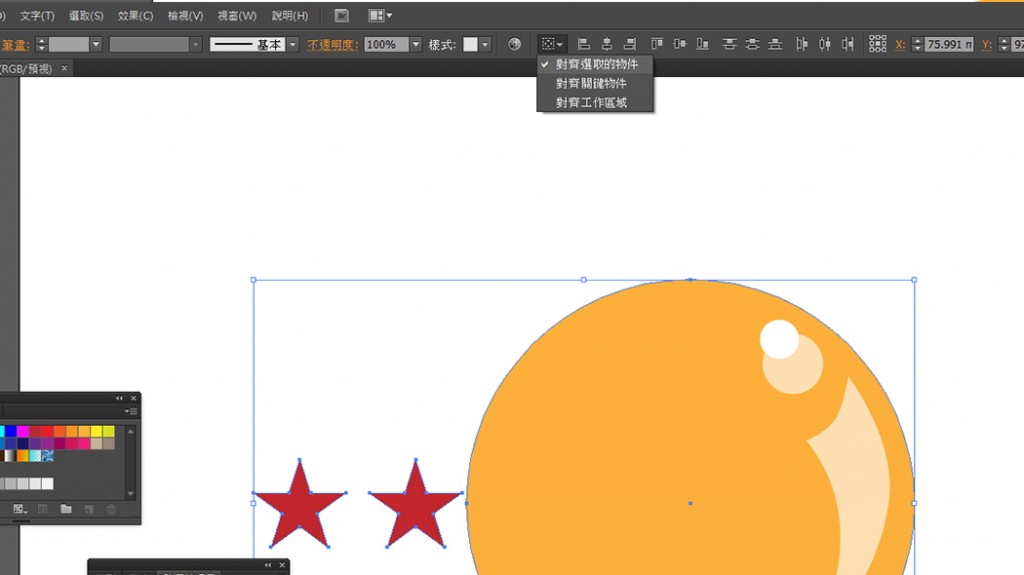Click the reference point grid icon
This screenshot has width=1024, height=575.
tap(878, 44)
